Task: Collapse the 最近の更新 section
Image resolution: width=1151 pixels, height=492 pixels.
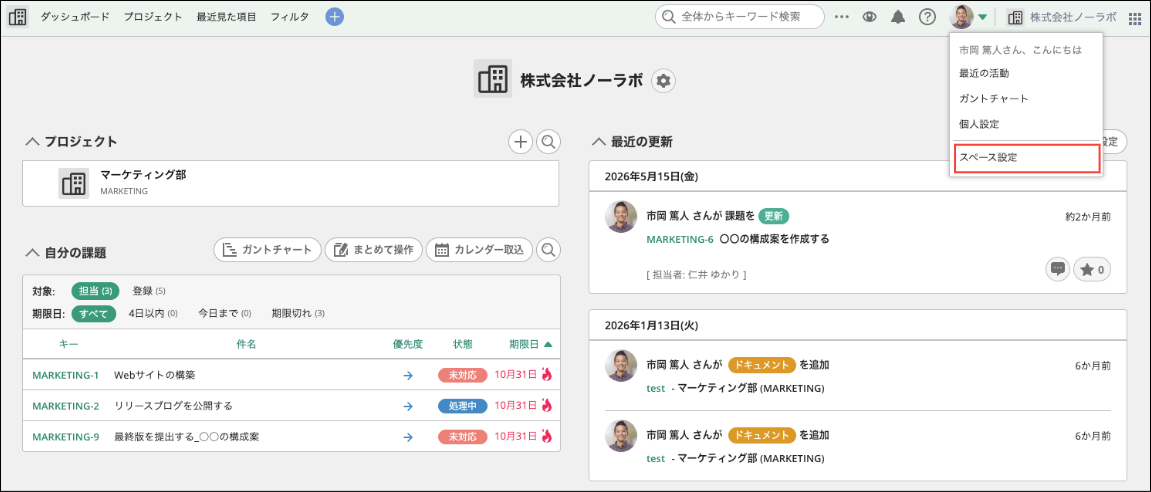Action: (598, 142)
